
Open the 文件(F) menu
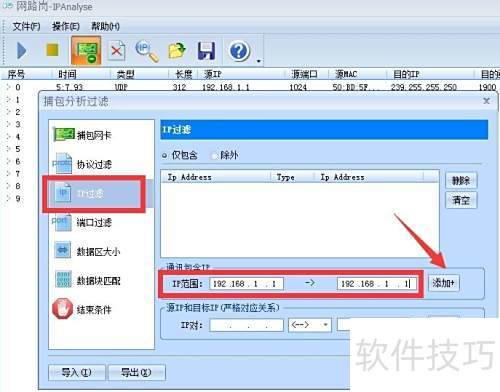(x=26, y=26)
